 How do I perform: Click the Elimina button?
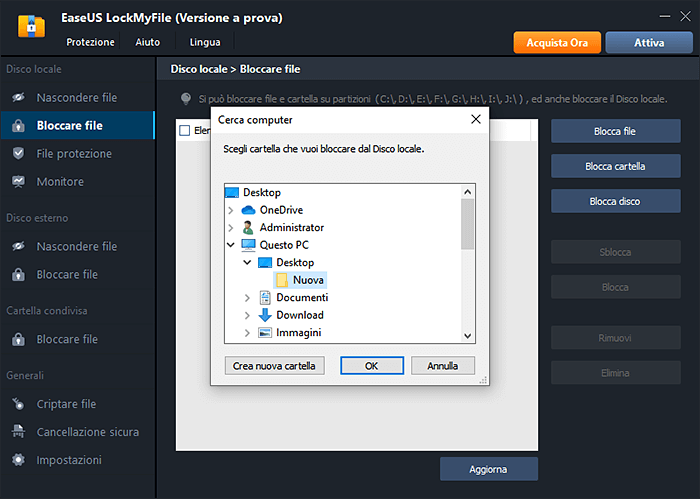click(616, 373)
